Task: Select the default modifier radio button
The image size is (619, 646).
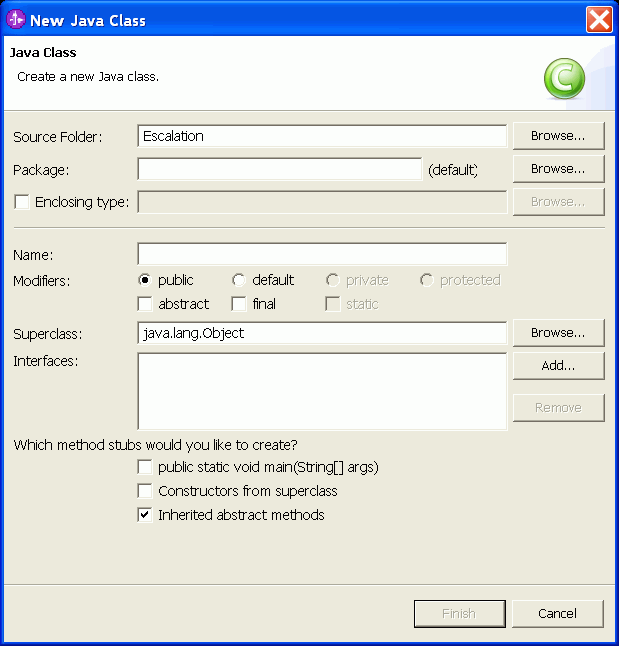Action: pyautogui.click(x=239, y=280)
